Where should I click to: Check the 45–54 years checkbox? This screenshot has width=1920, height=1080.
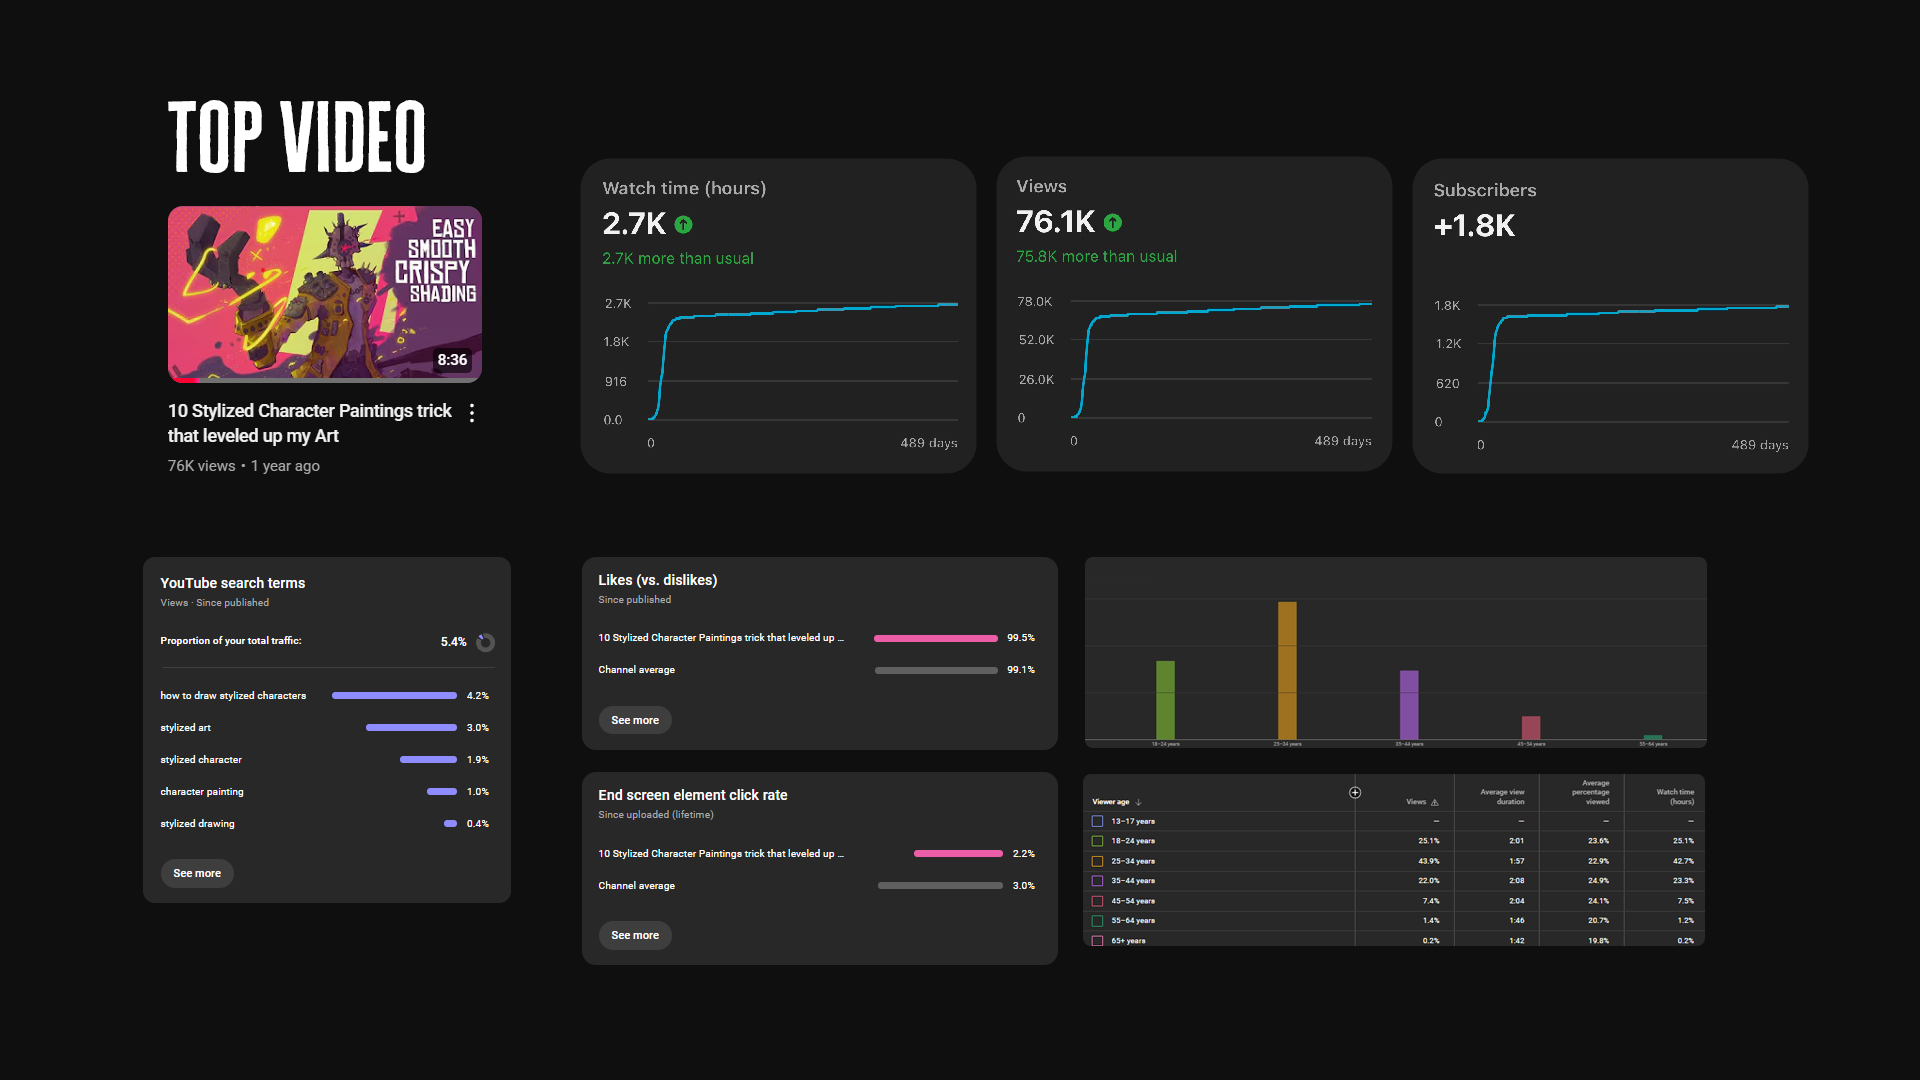point(1097,901)
